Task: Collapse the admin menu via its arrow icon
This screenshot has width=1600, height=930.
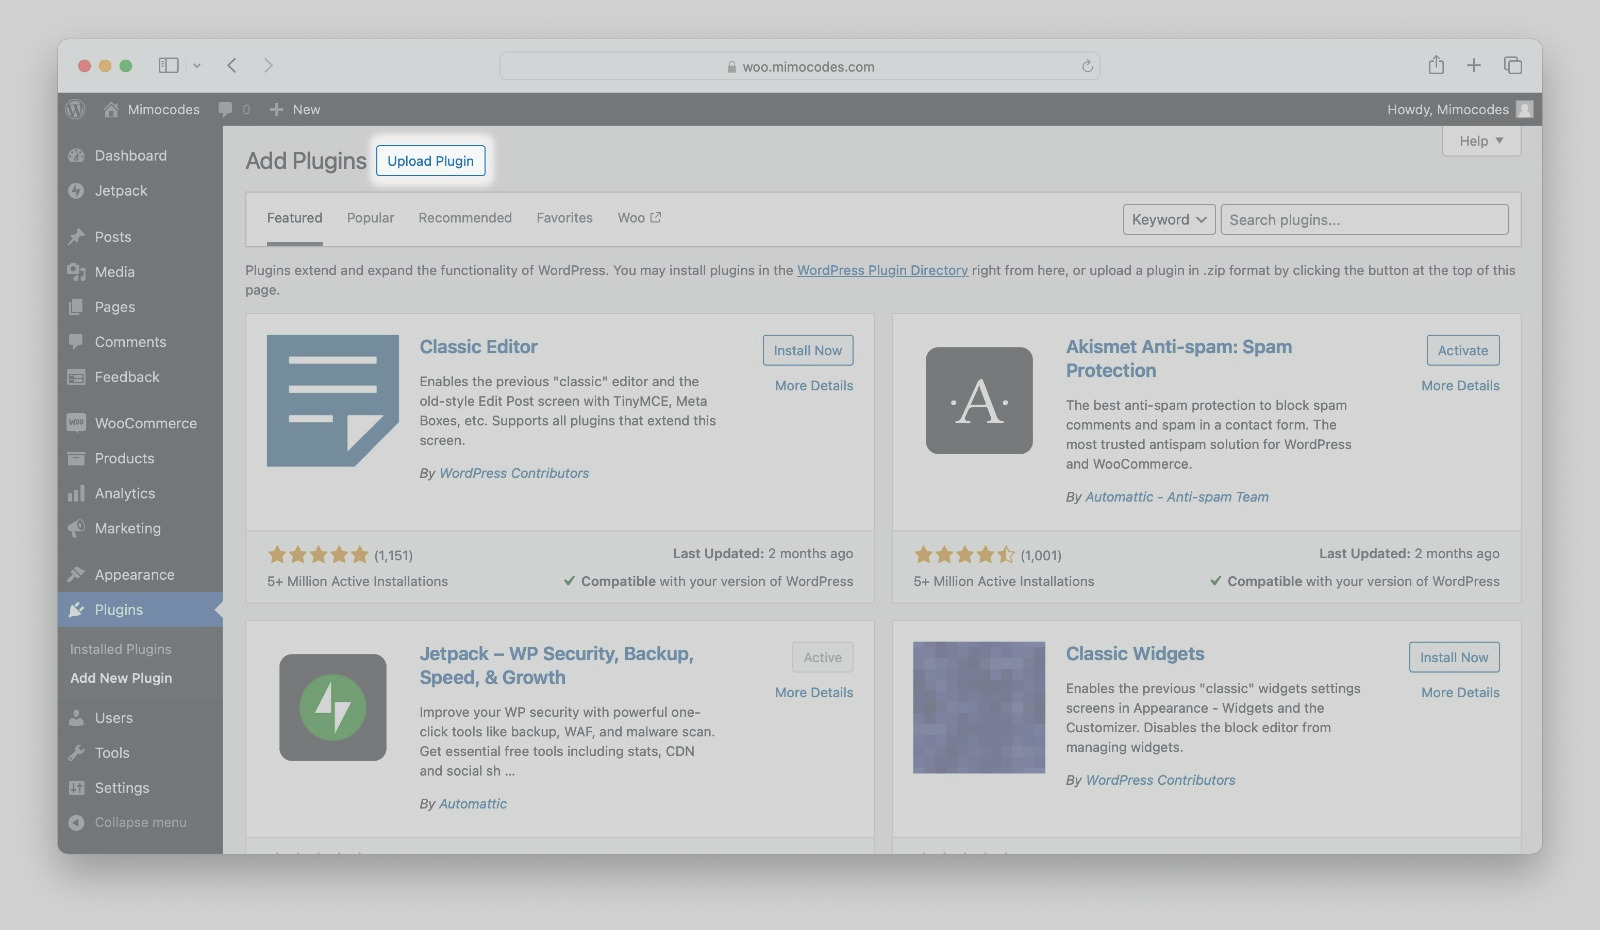Action: click(77, 822)
